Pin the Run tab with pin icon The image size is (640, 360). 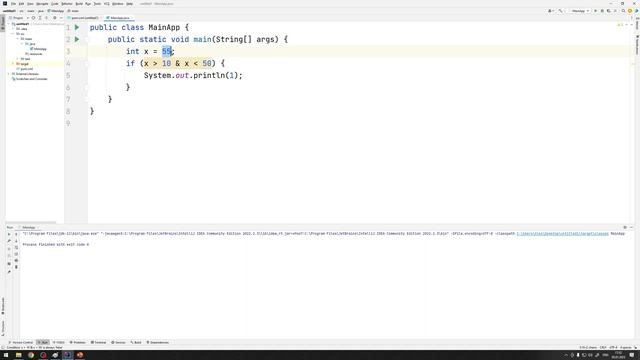(9, 272)
